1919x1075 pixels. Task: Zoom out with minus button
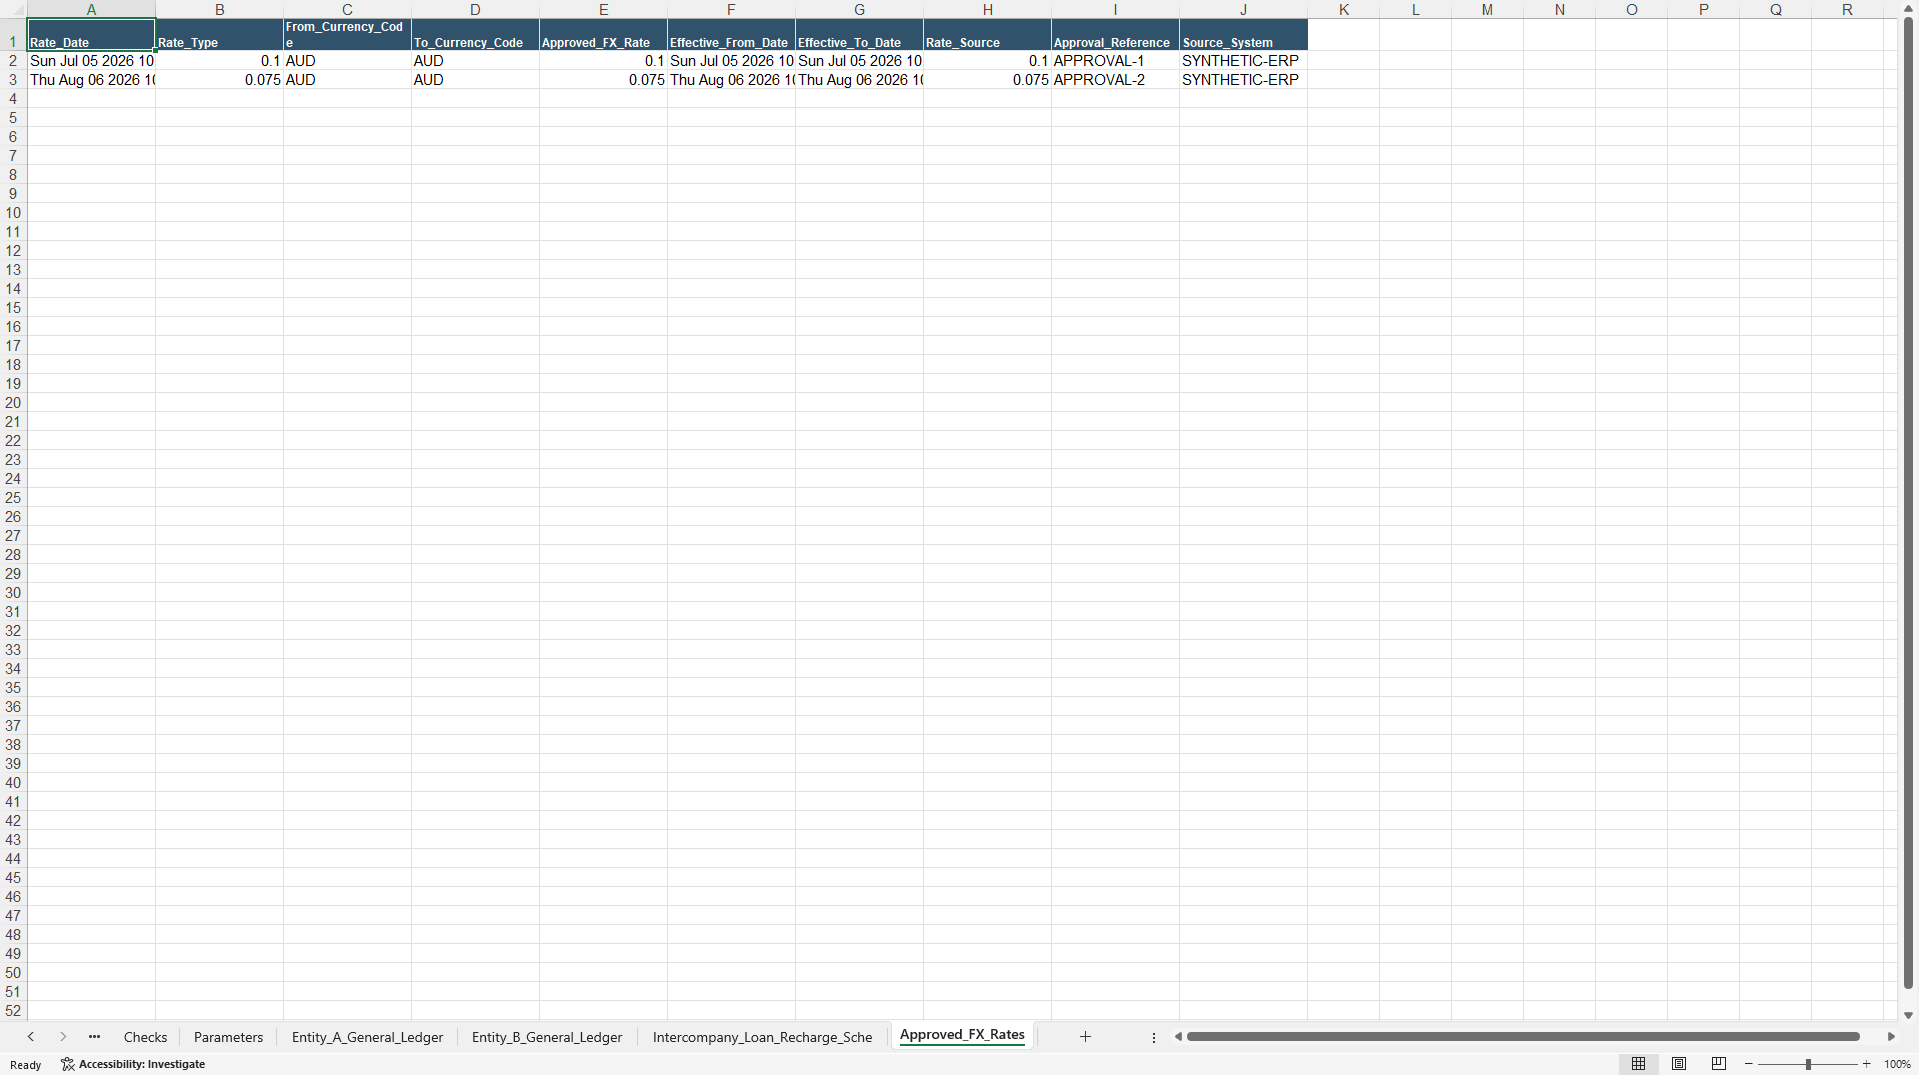coord(1749,1064)
